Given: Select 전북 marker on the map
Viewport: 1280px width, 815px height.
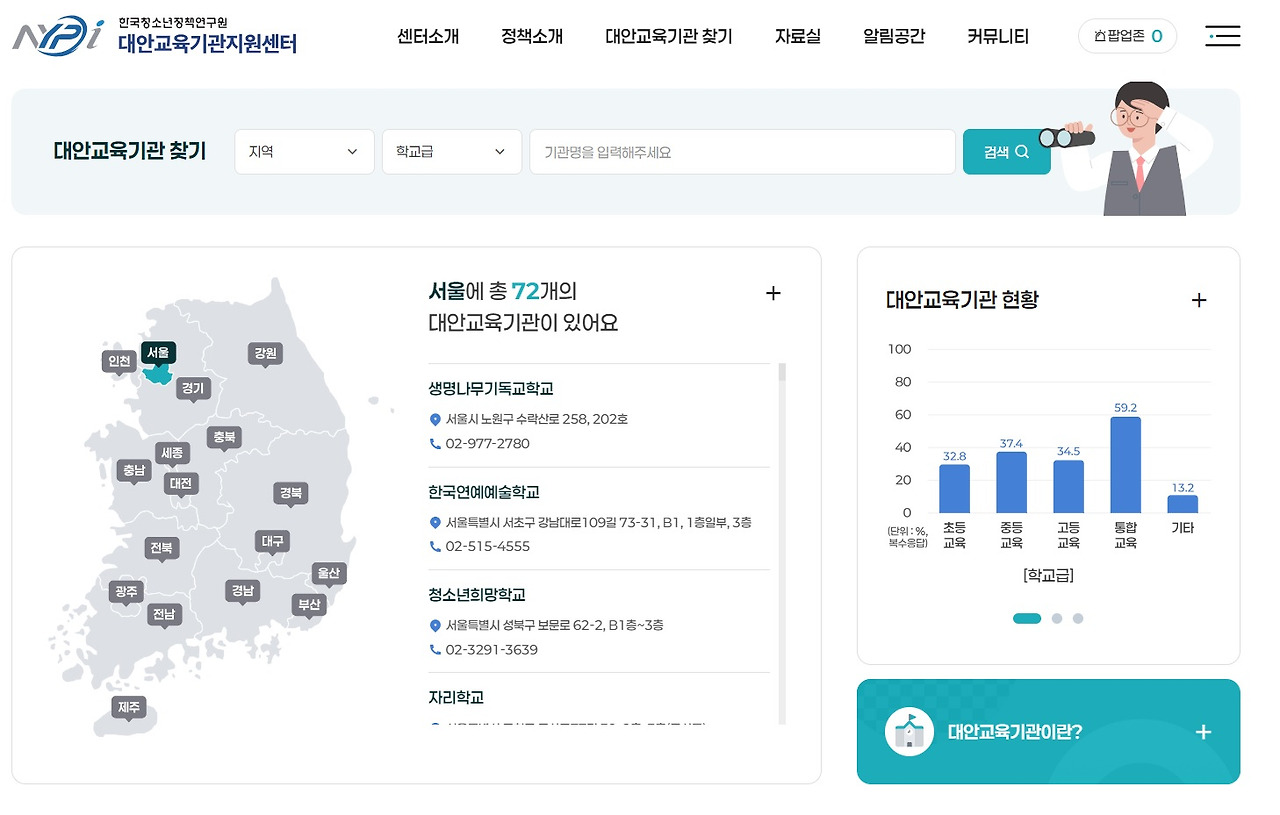Looking at the screenshot, I should click(162, 549).
